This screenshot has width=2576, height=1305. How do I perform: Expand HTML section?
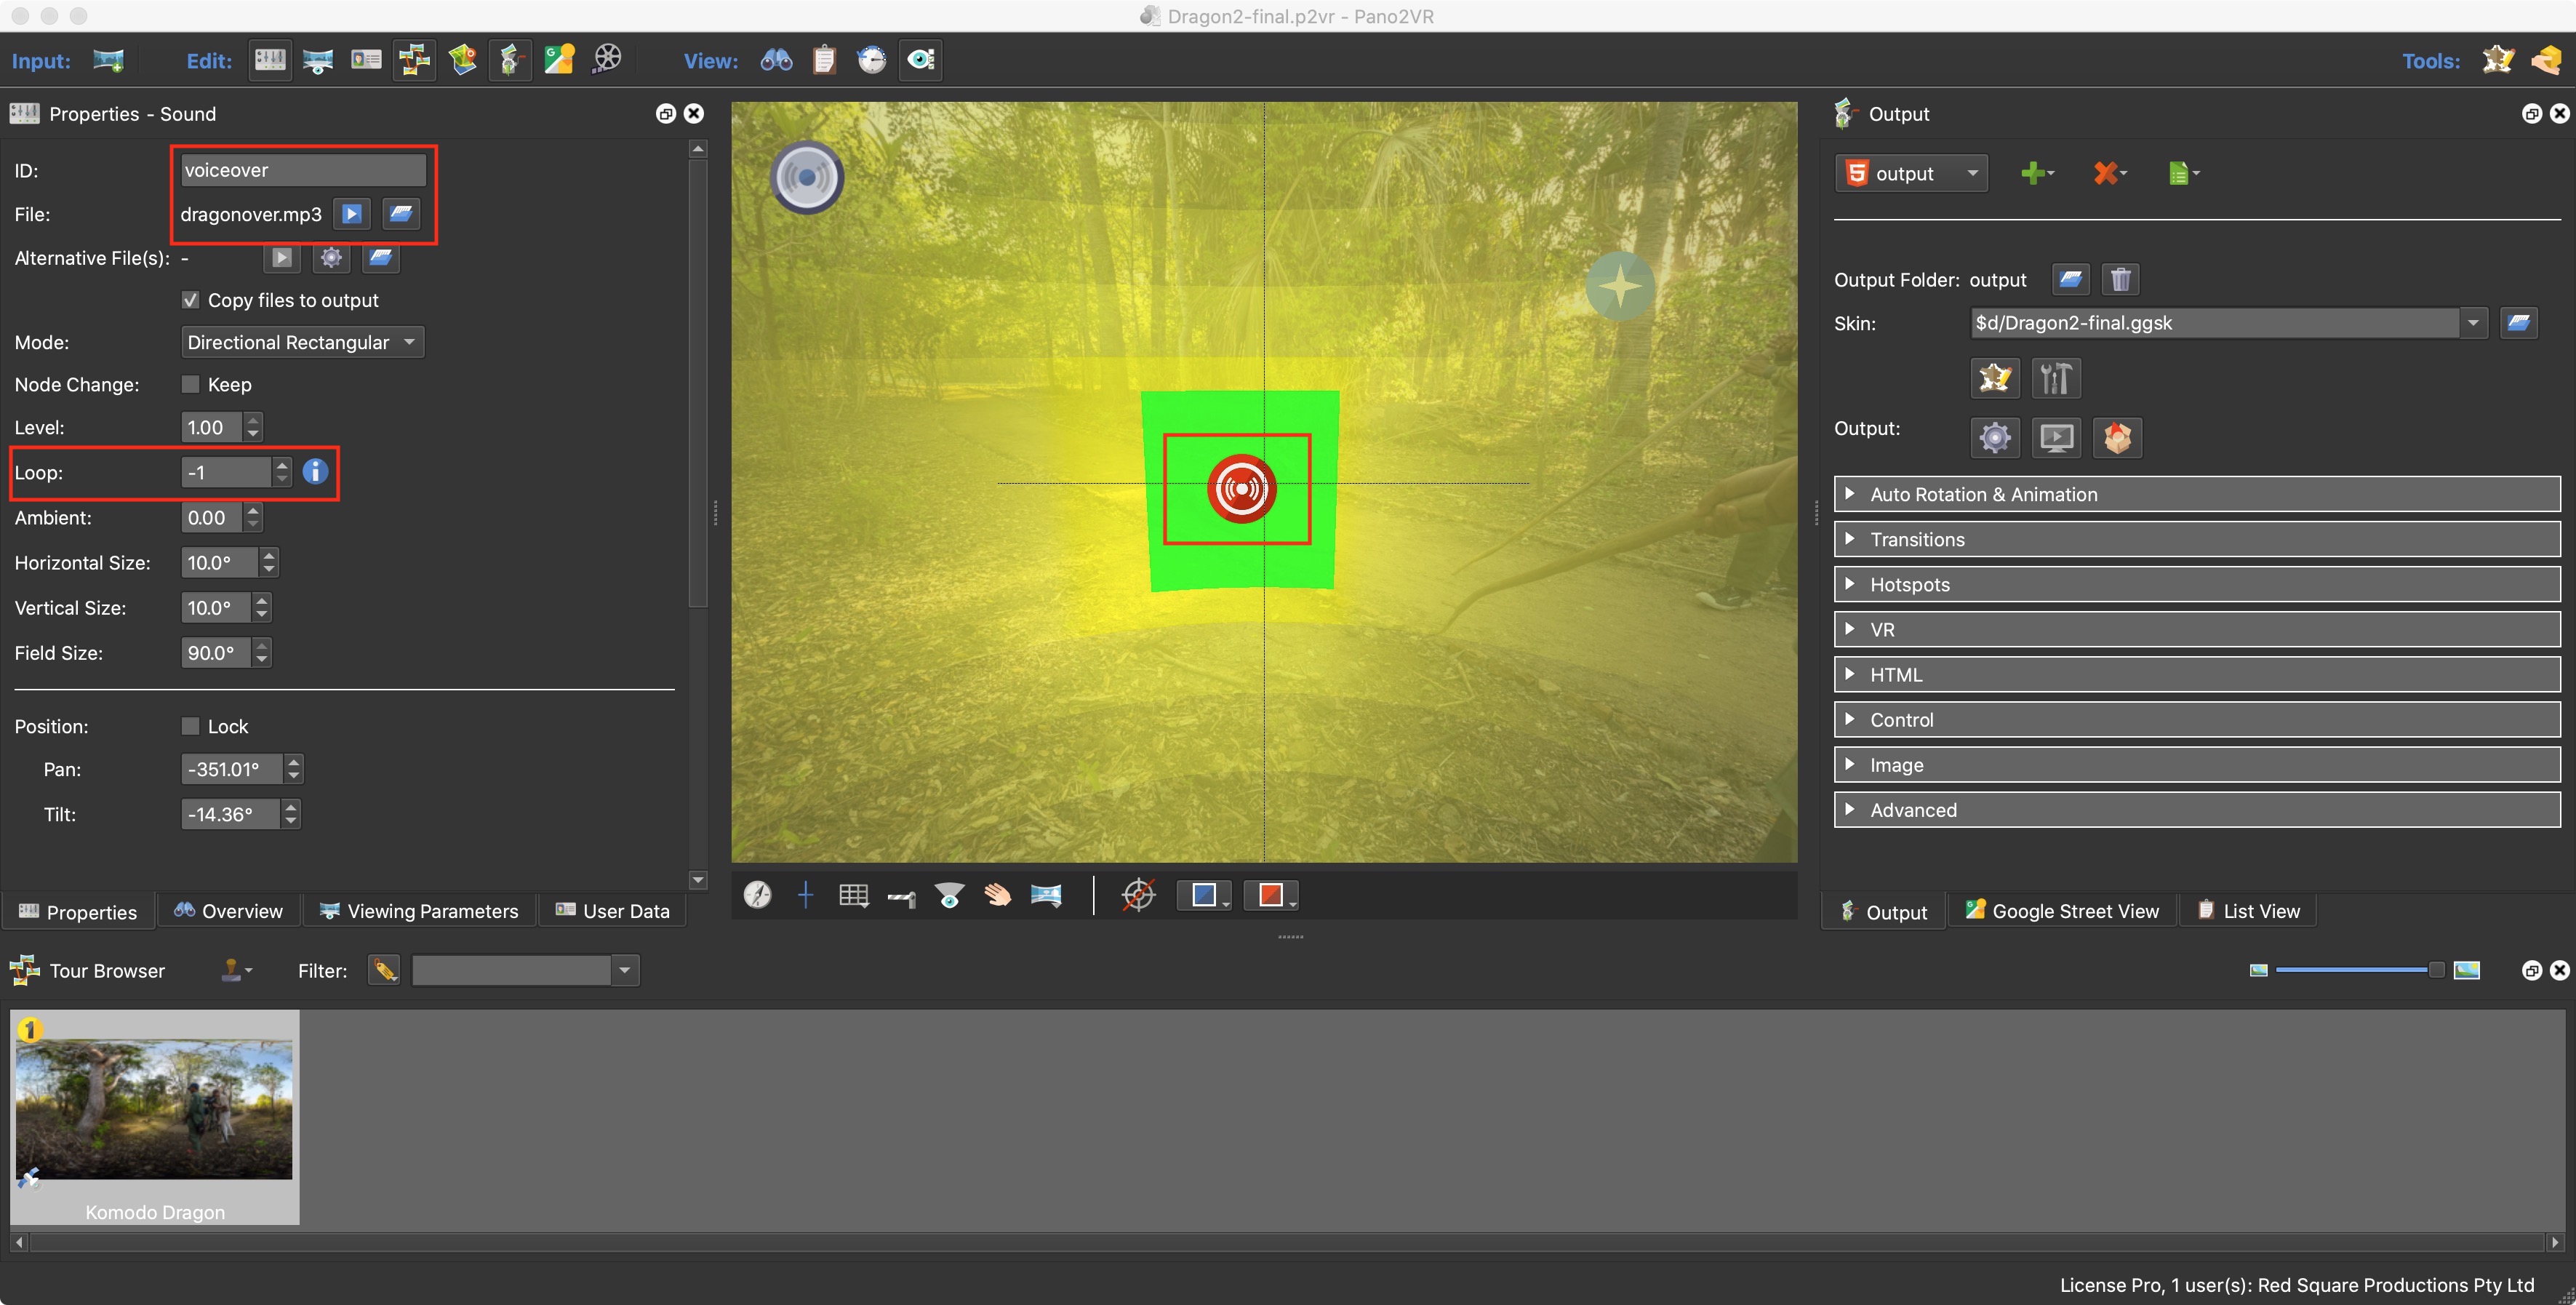2196,675
